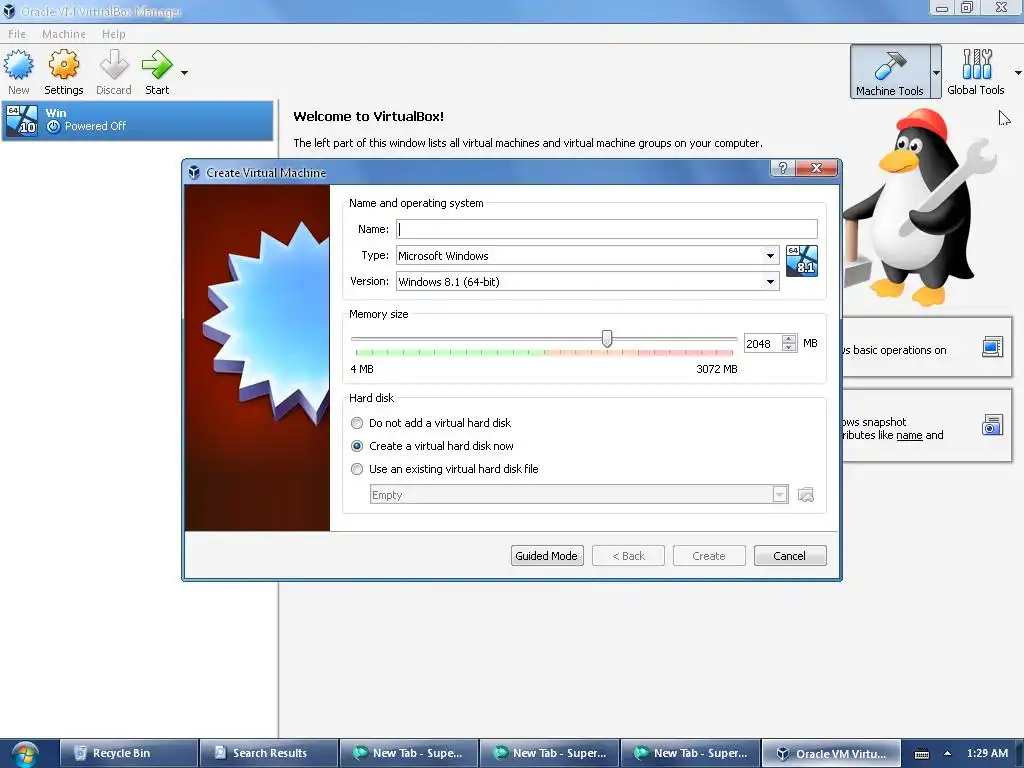Increase memory with the spinner up arrow
1024x768 pixels.
pyautogui.click(x=789, y=339)
